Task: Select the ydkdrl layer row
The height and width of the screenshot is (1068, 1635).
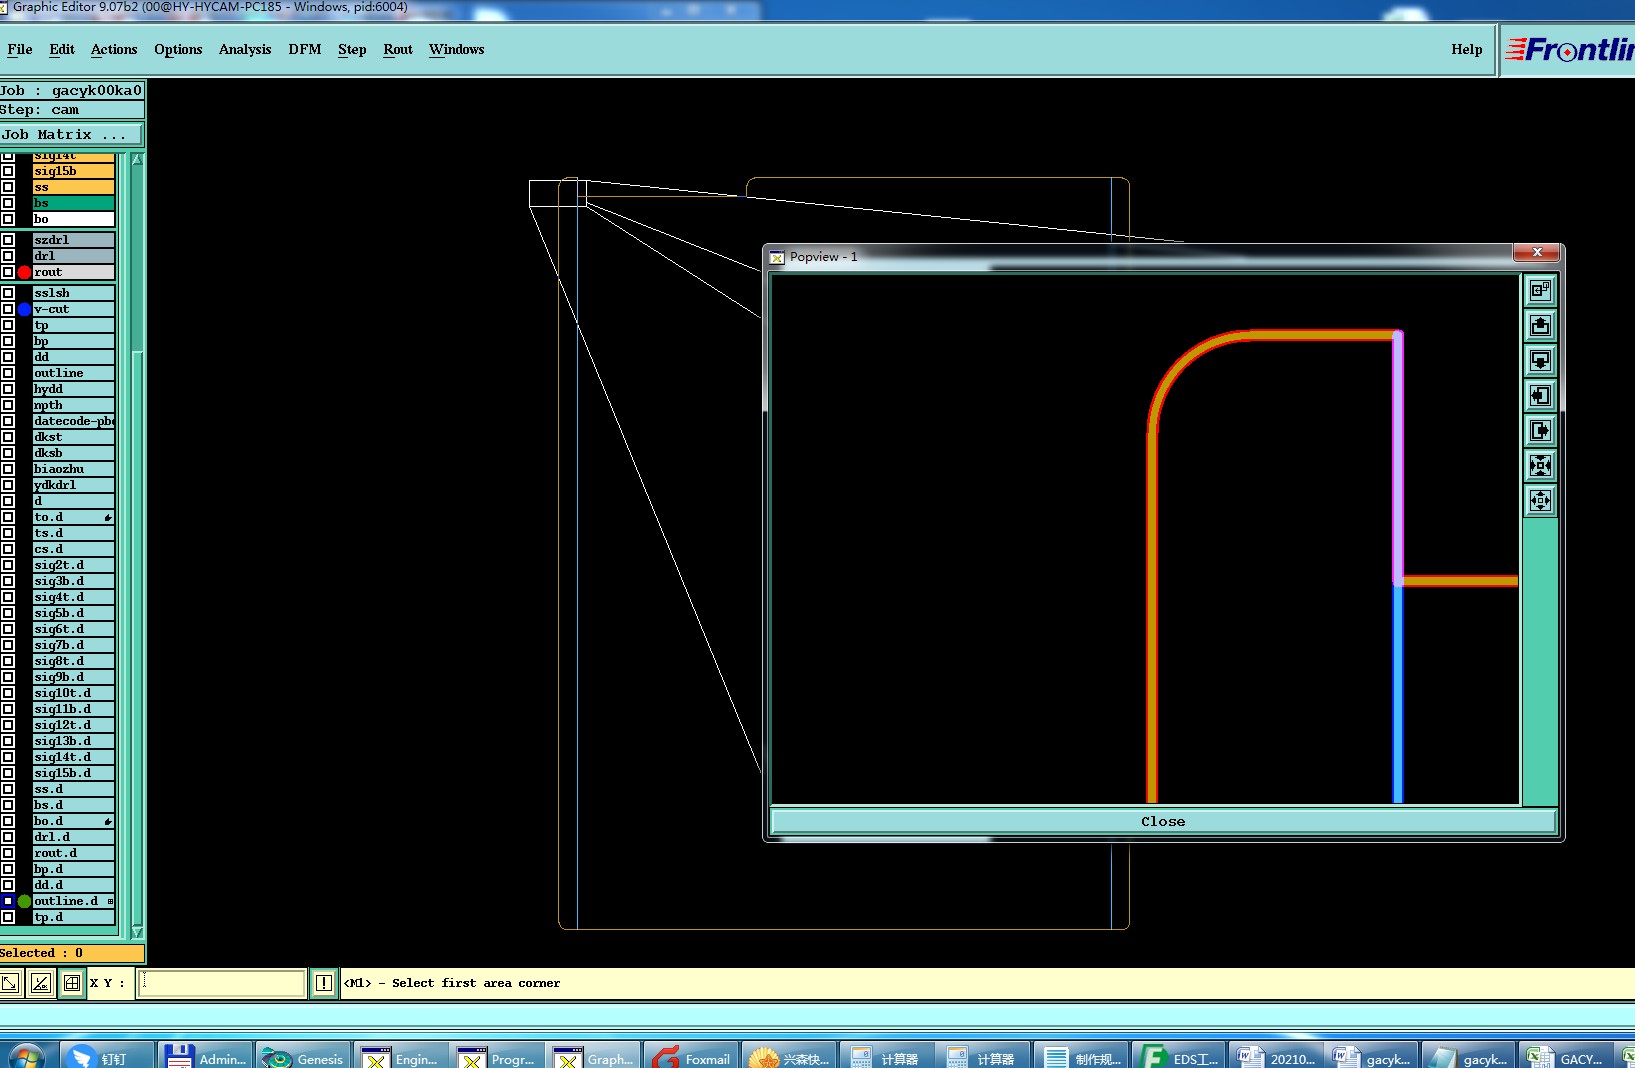Action: pos(74,485)
